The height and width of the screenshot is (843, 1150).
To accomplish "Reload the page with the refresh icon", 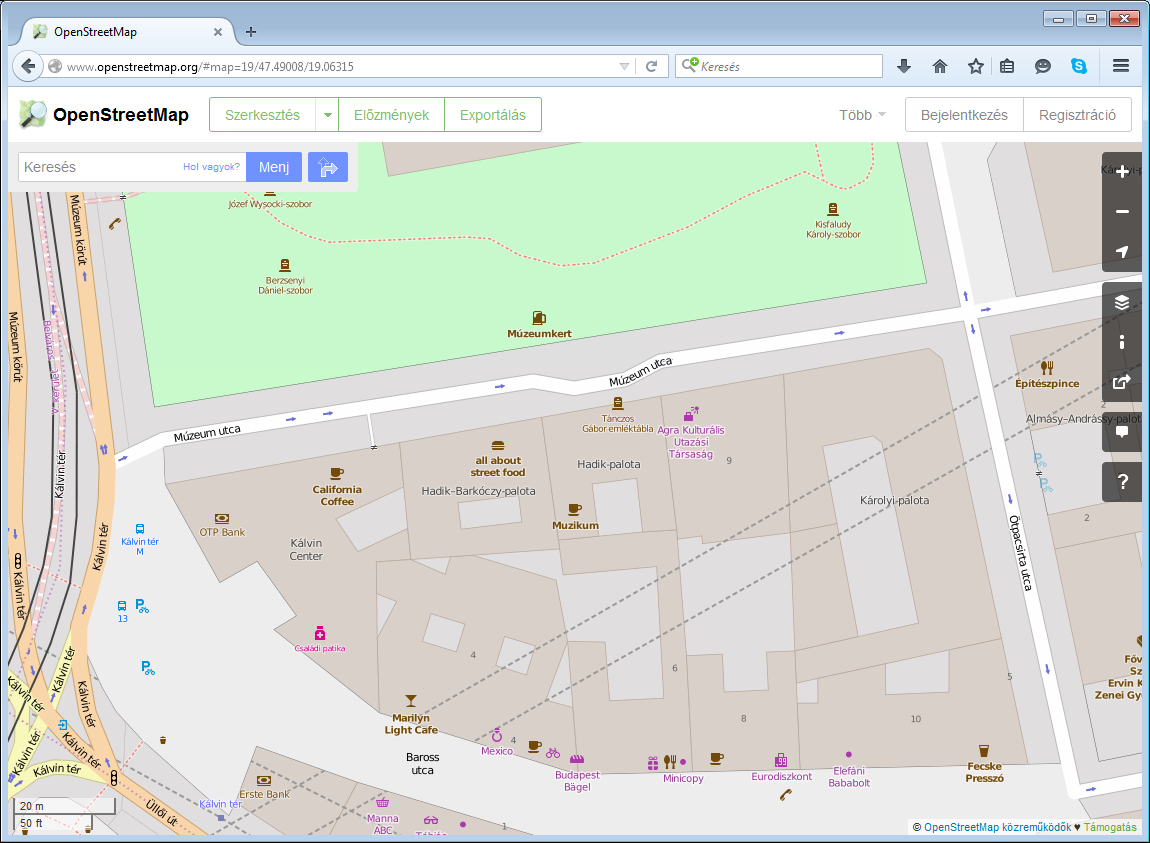I will pos(651,66).
